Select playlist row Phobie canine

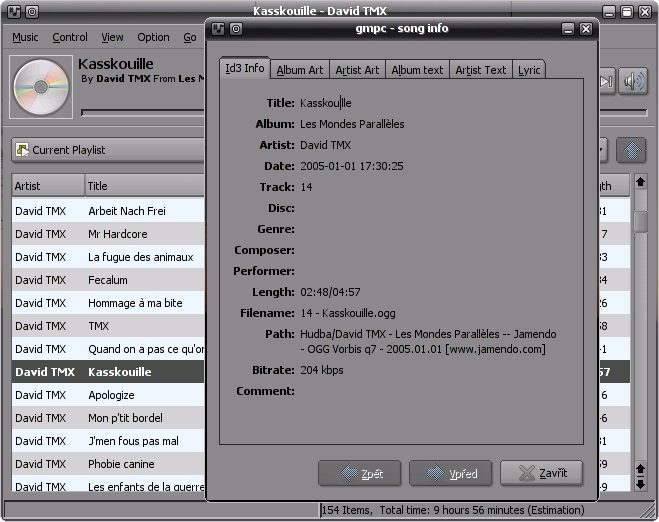tap(108, 464)
